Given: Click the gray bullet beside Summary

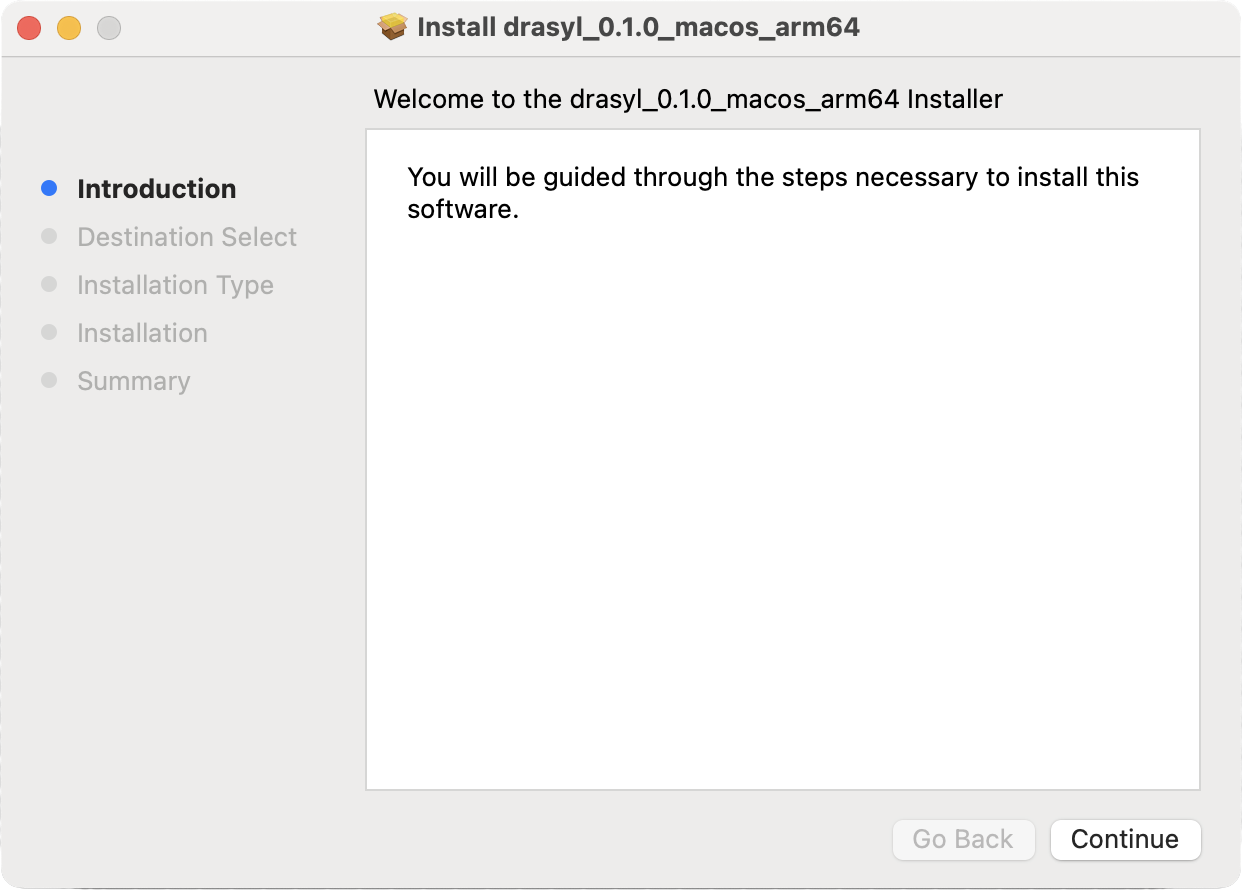Looking at the screenshot, I should 49,380.
